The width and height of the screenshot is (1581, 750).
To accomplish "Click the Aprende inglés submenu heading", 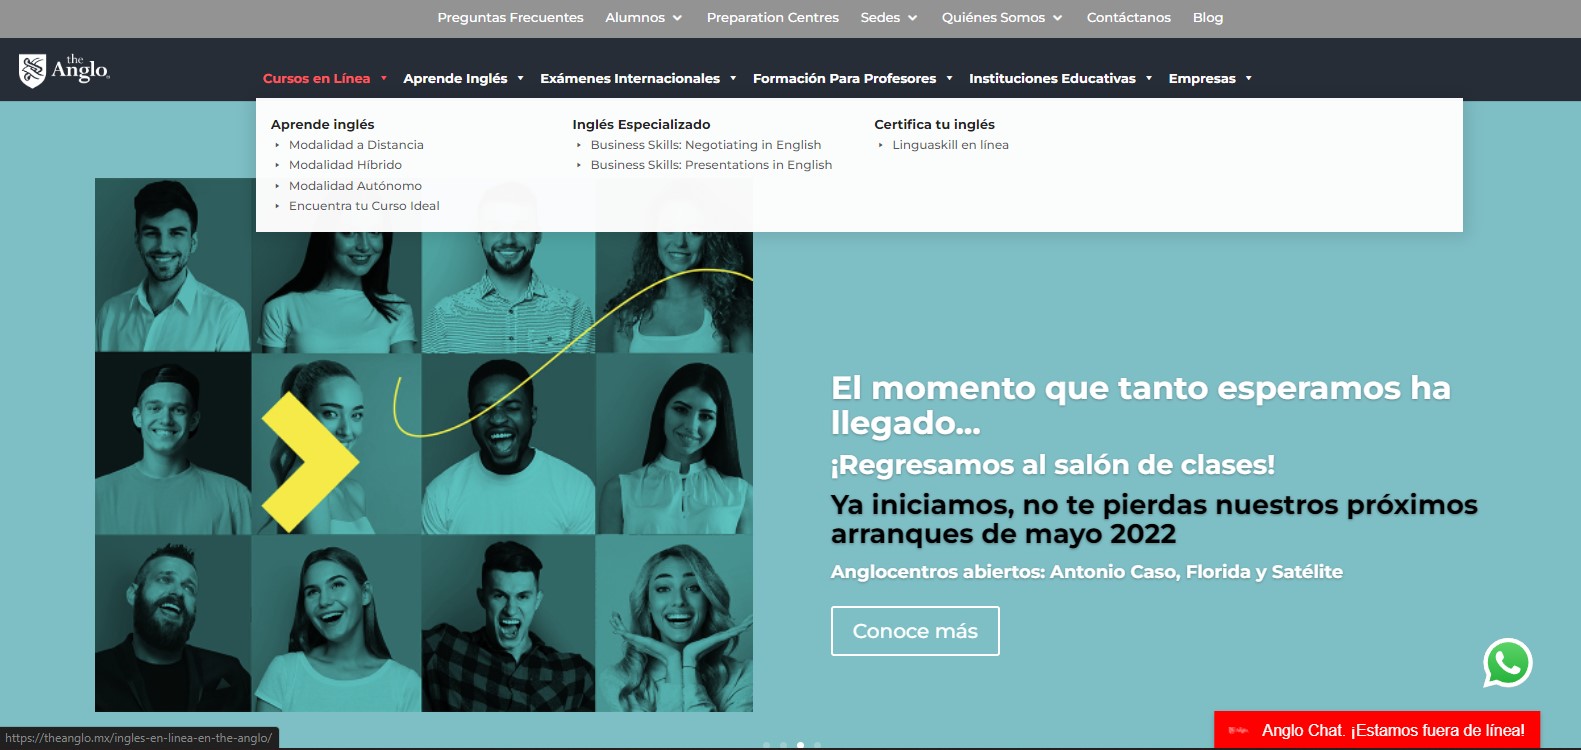I will pos(322,124).
